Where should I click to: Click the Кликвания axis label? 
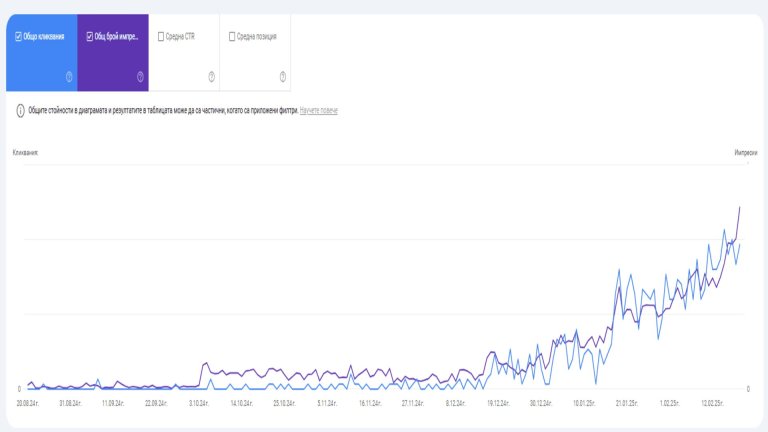[x=24, y=152]
